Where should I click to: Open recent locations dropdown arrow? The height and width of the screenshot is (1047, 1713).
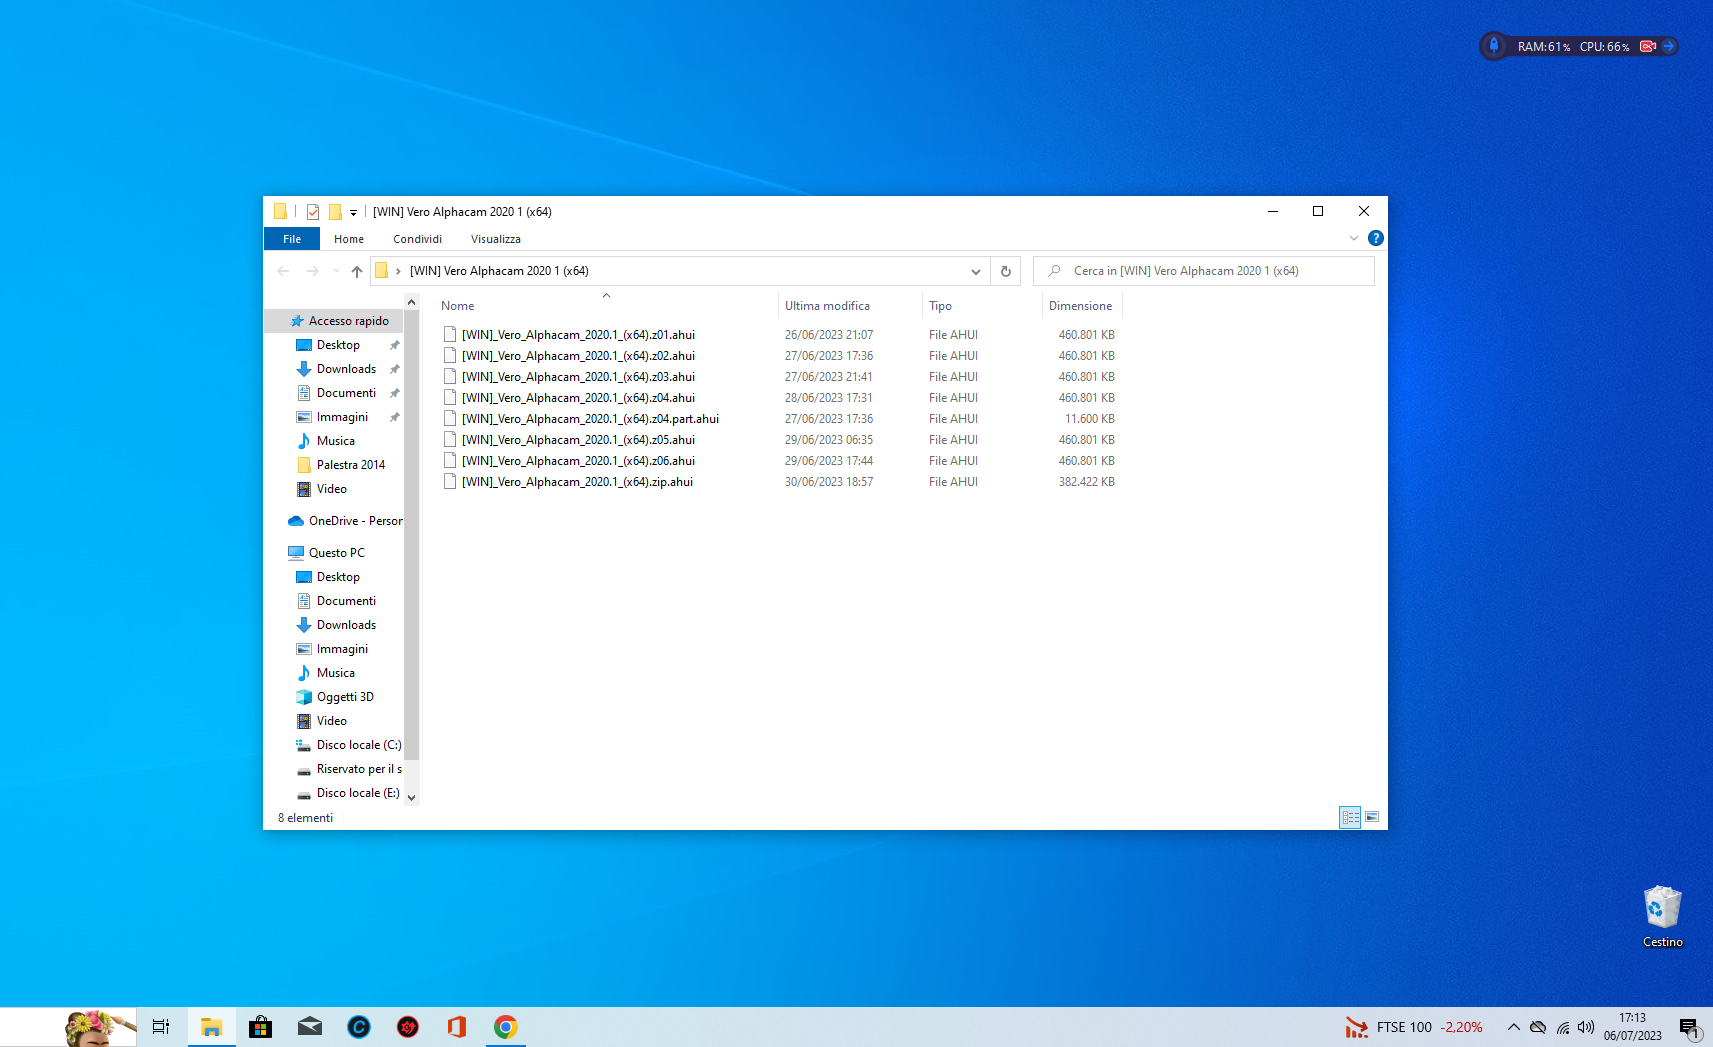coord(336,271)
